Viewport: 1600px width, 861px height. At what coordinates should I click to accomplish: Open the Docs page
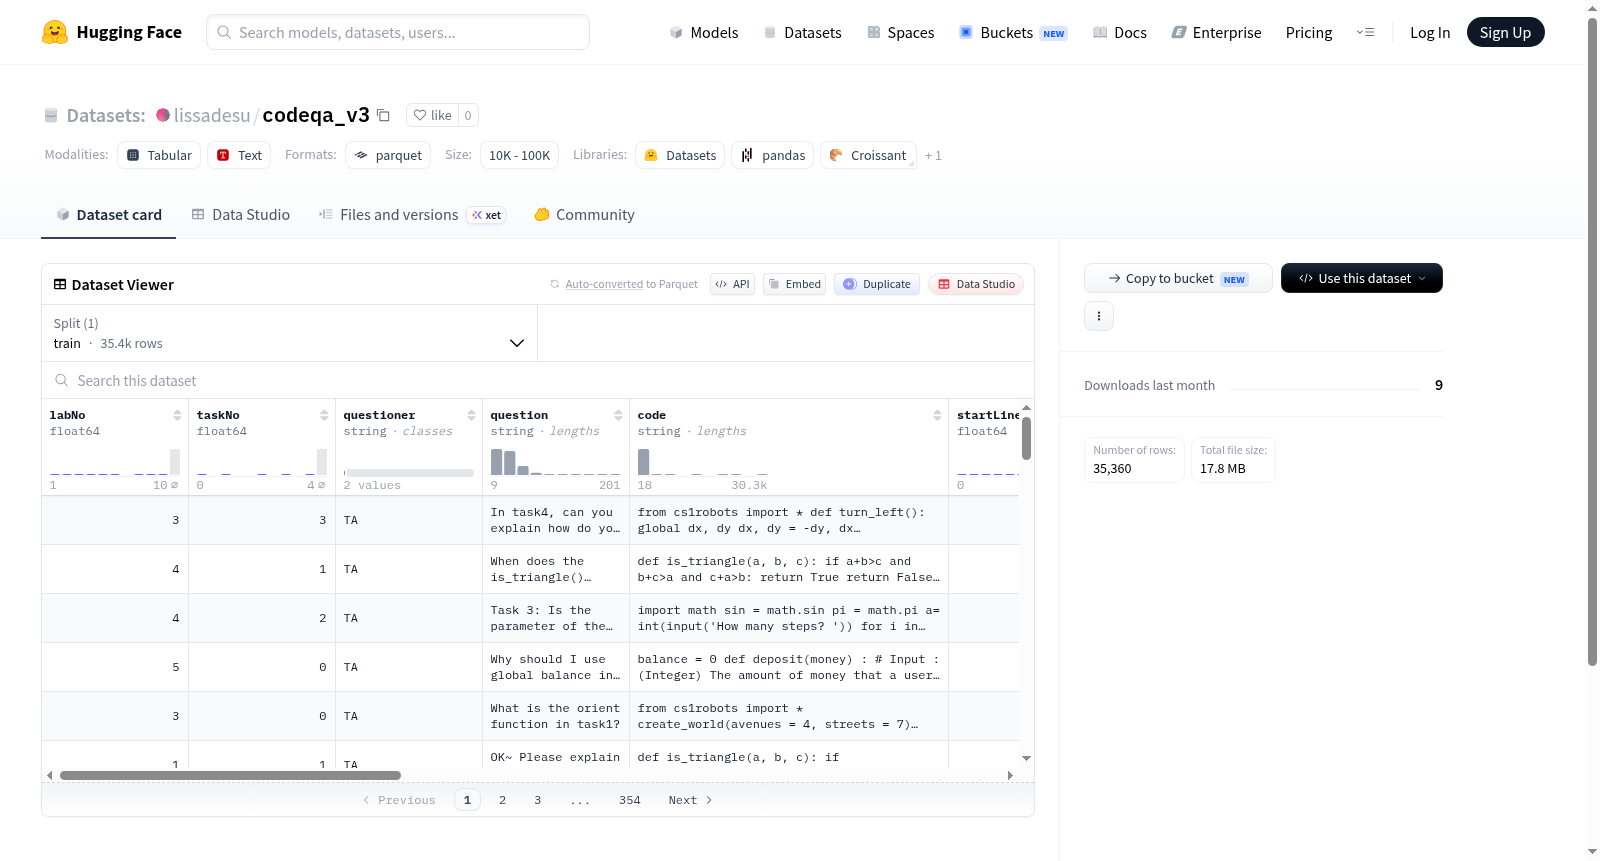(x=1119, y=32)
